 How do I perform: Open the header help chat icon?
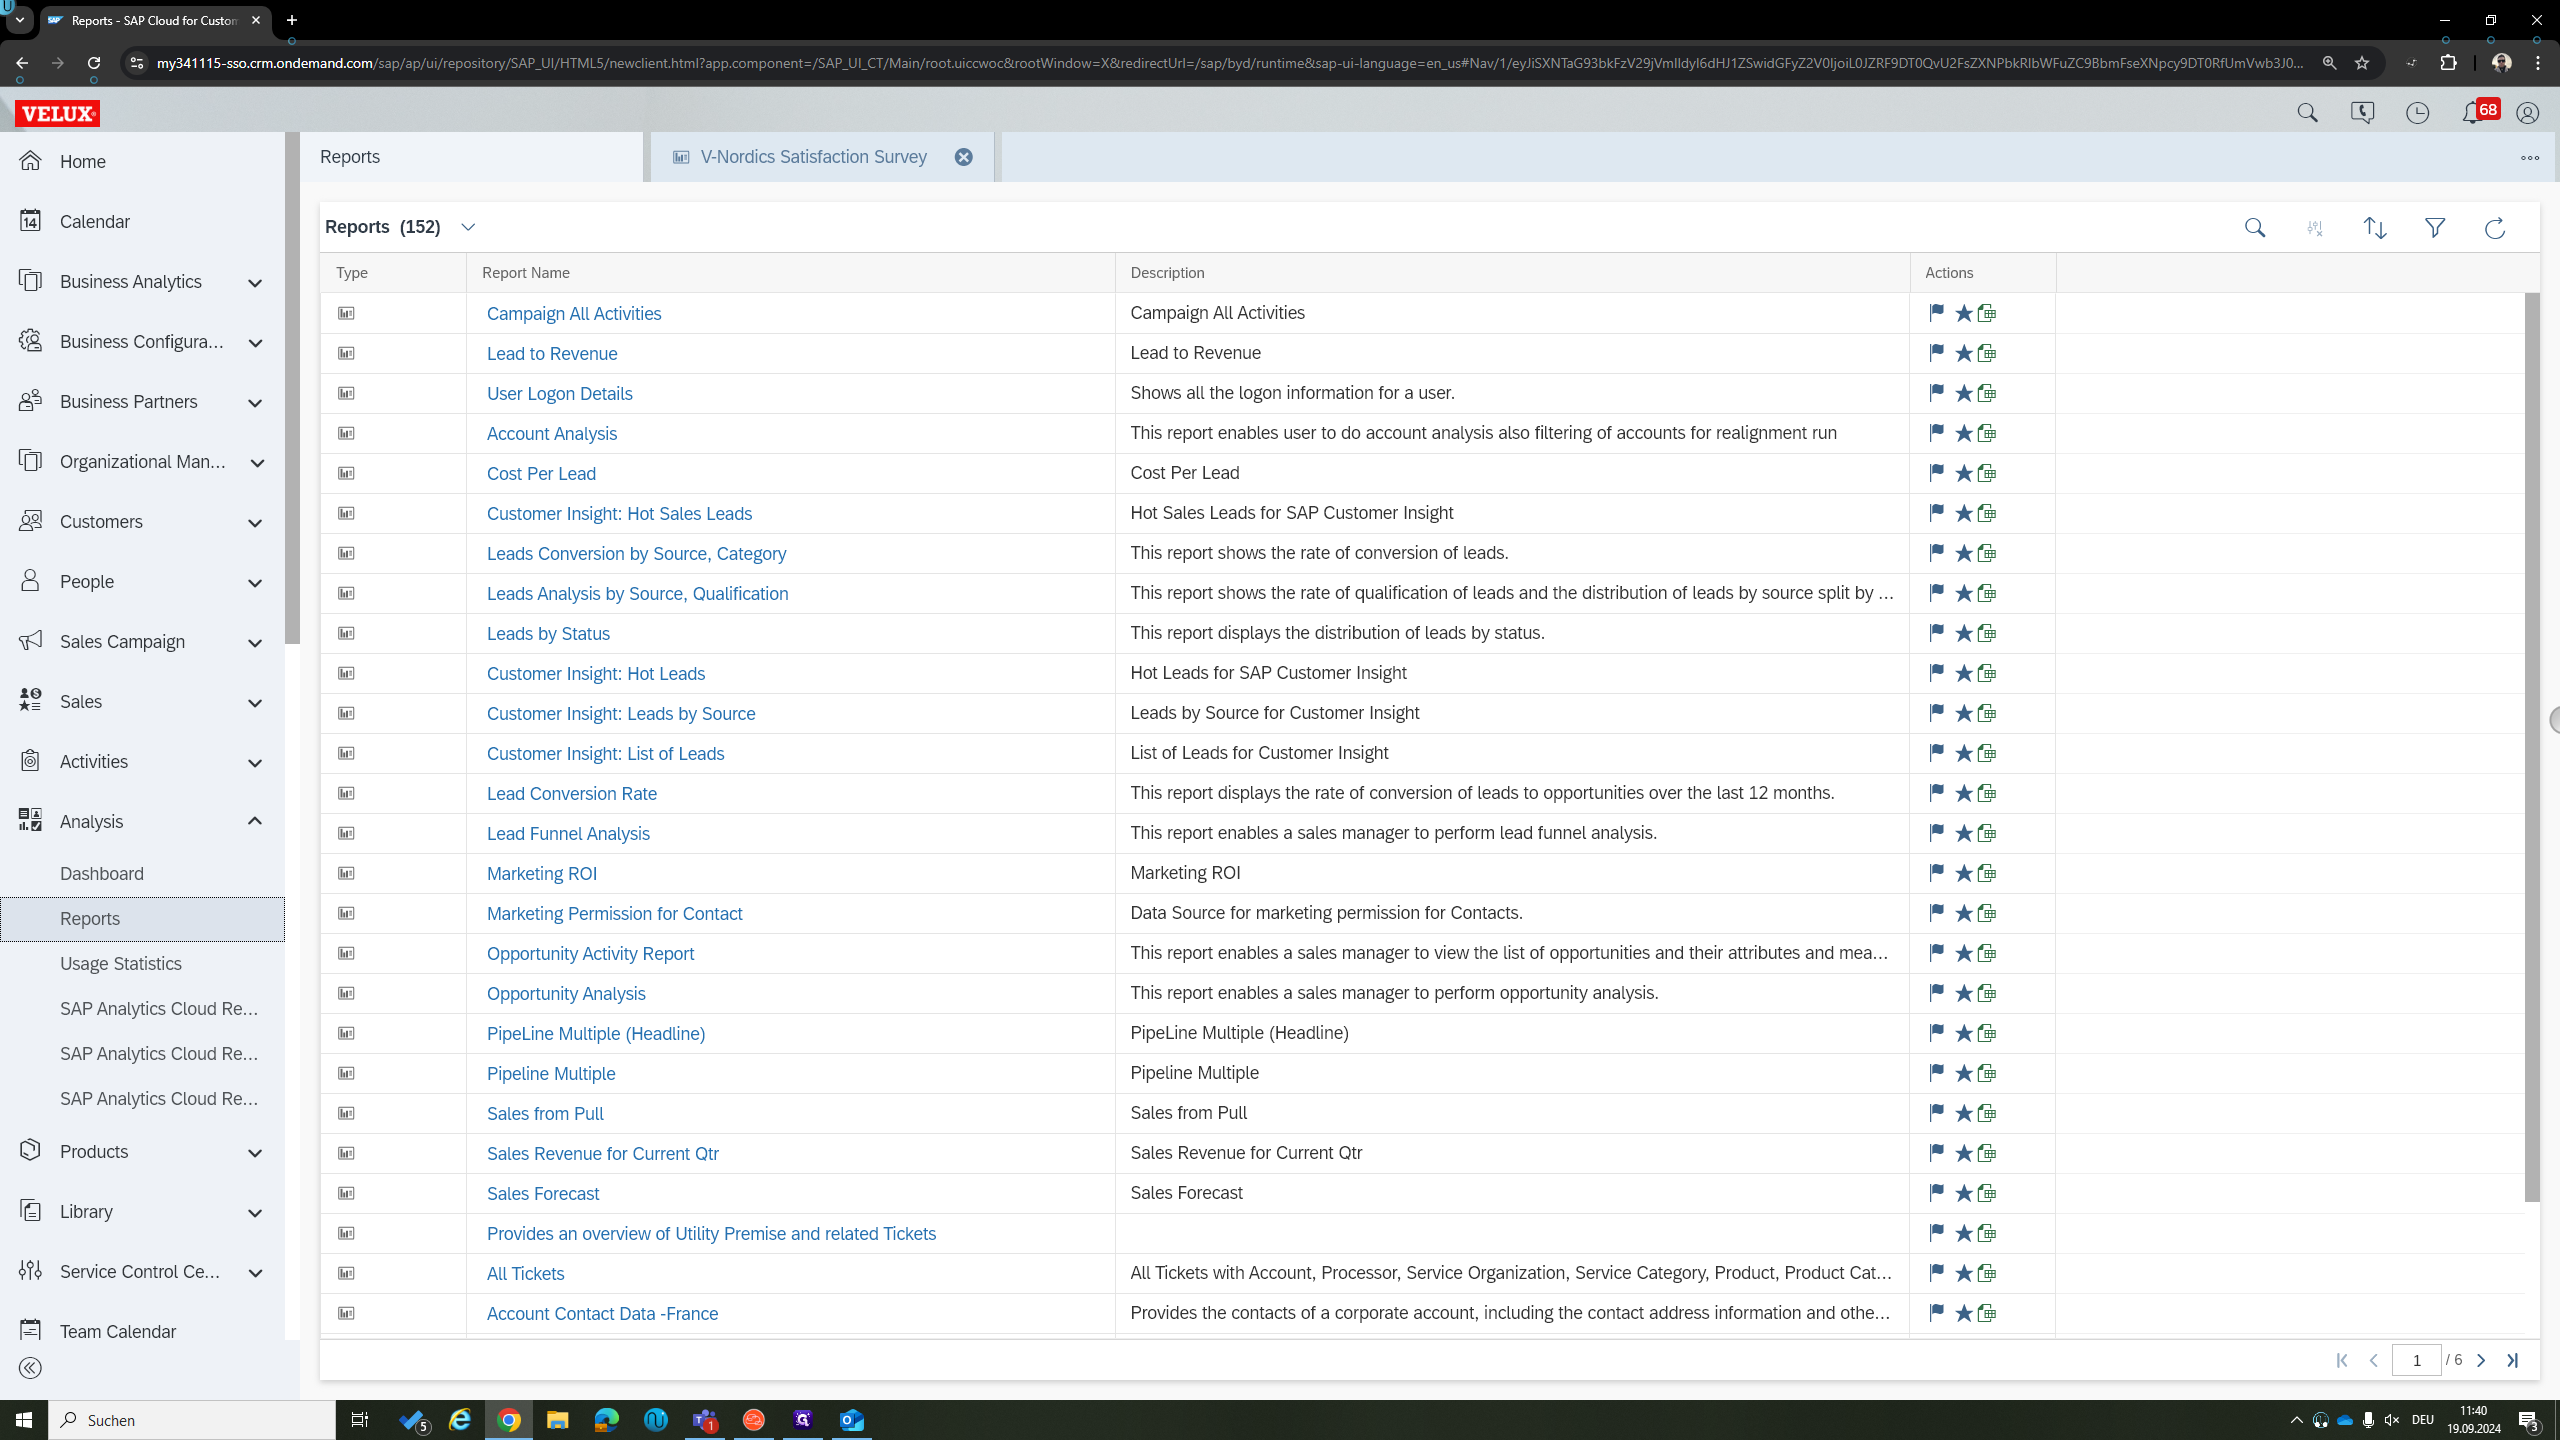[2362, 113]
